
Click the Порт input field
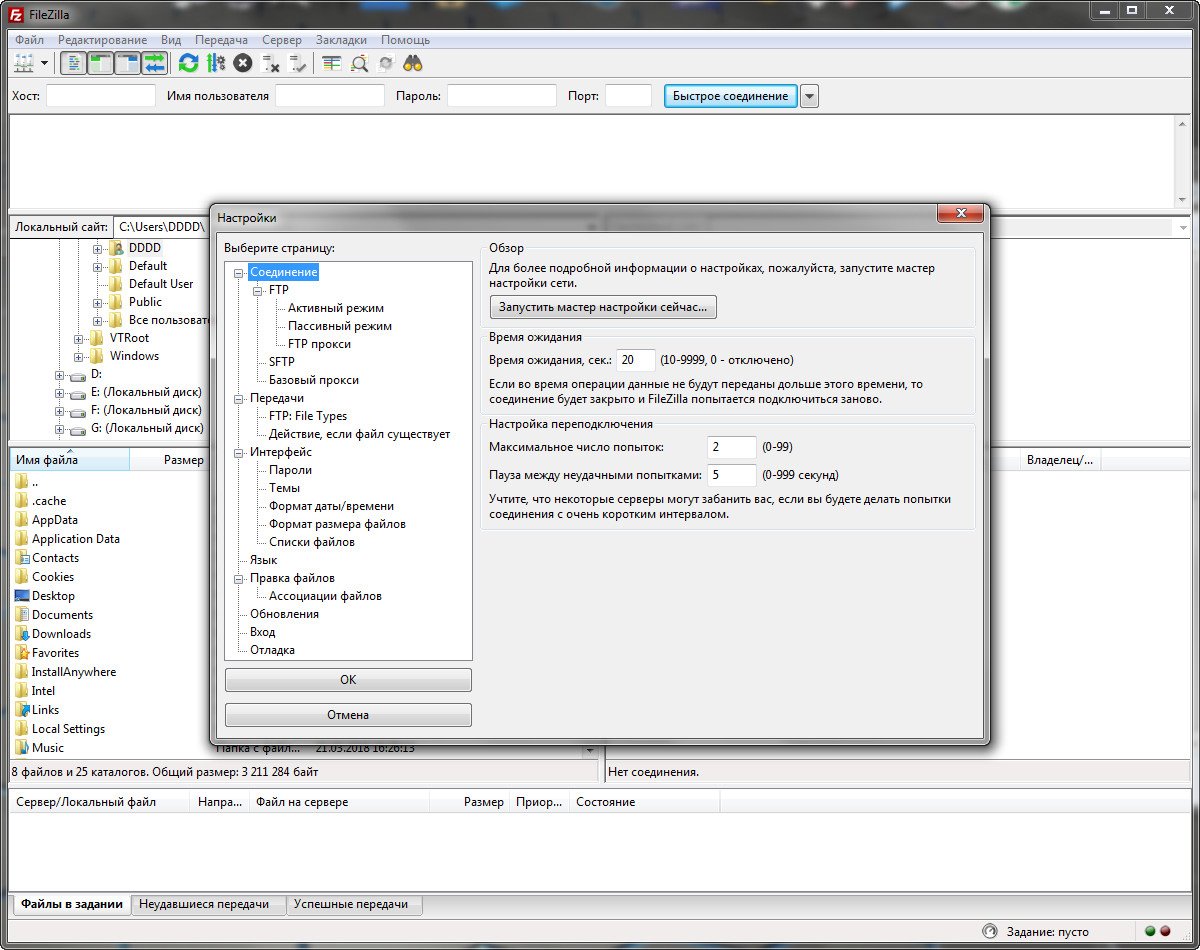point(629,96)
